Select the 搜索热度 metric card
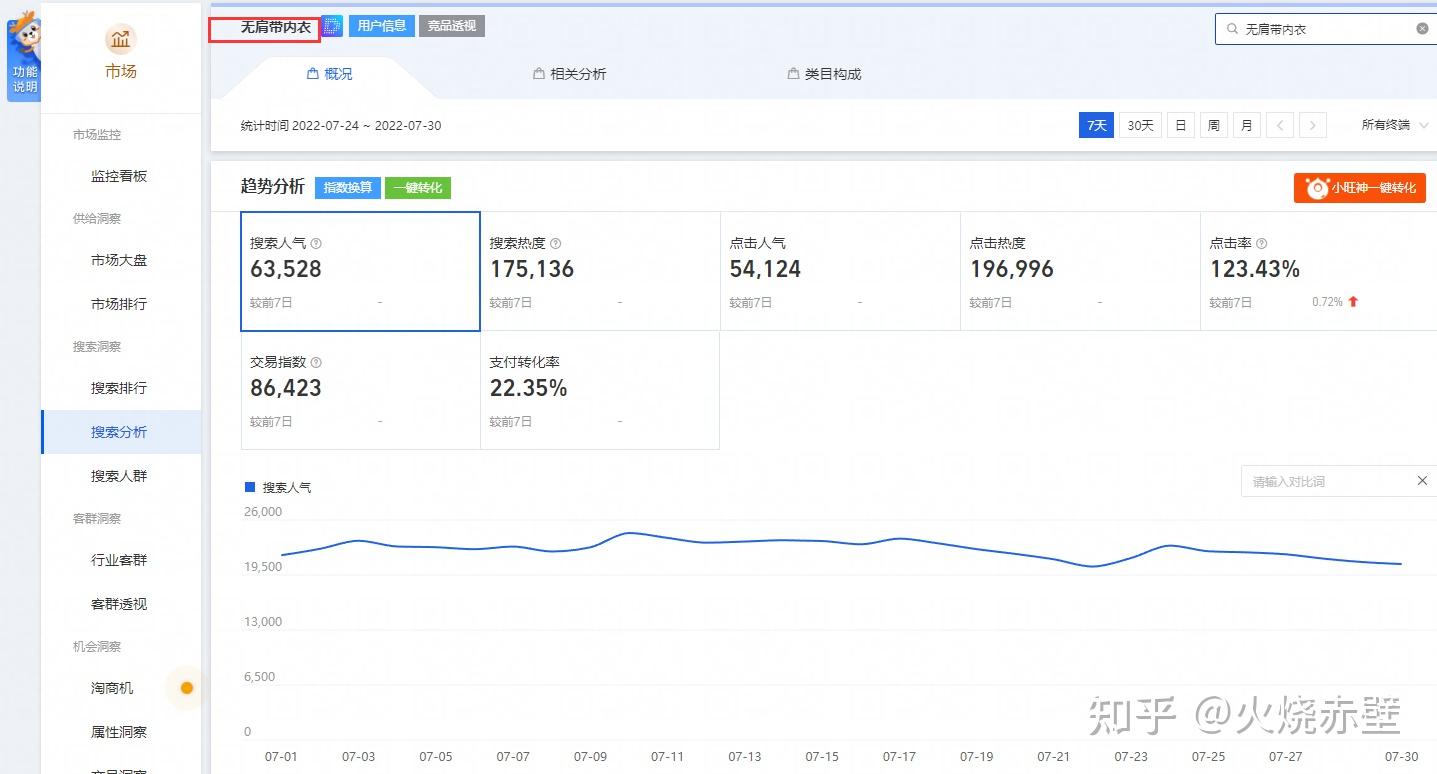Screen dimensions: 1437x774 pyautogui.click(x=600, y=271)
